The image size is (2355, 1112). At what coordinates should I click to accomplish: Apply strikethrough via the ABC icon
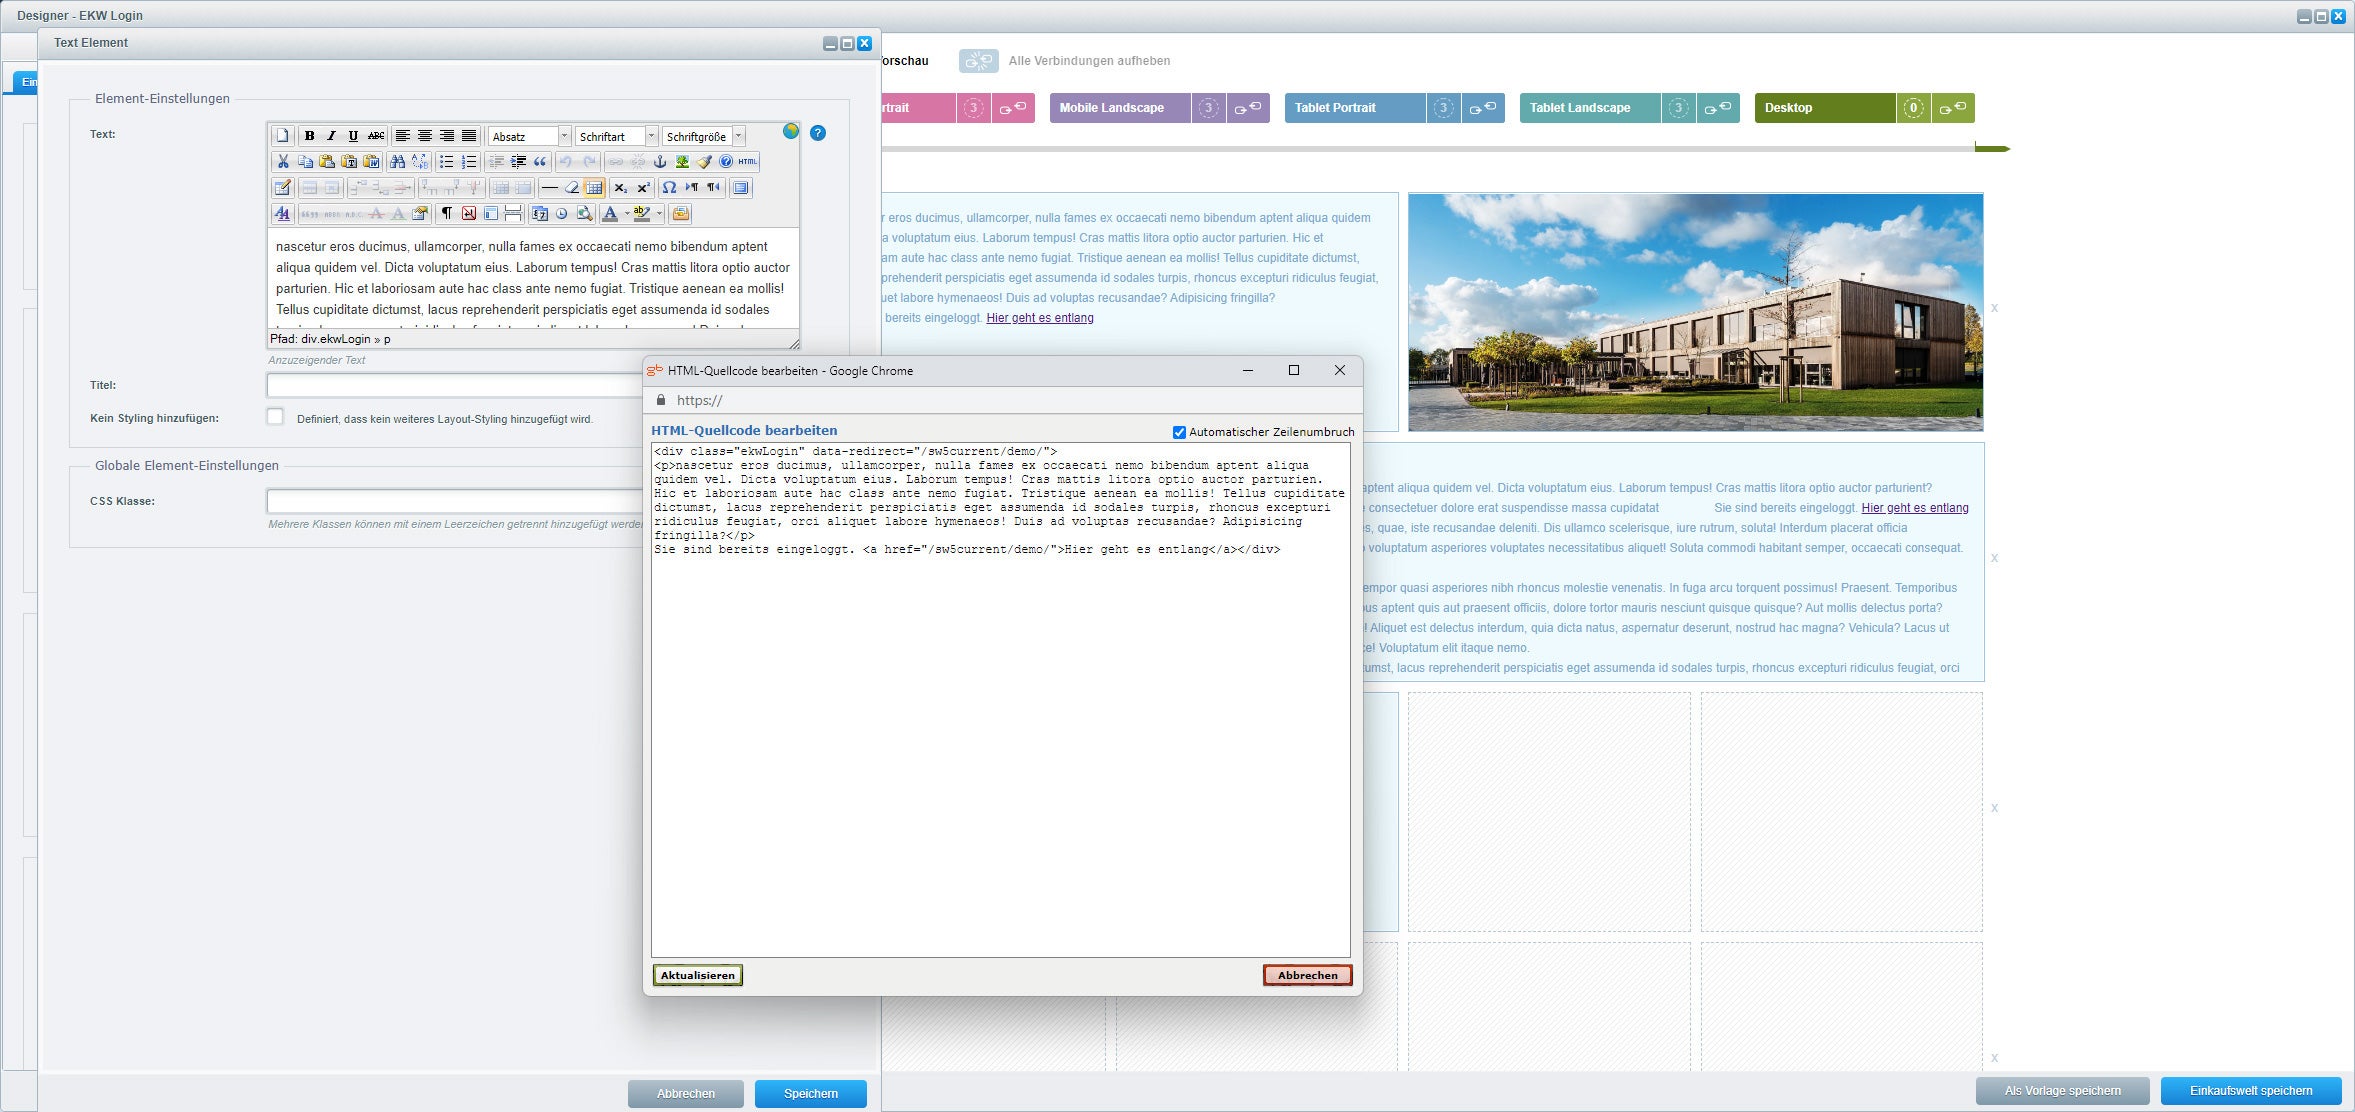point(376,136)
